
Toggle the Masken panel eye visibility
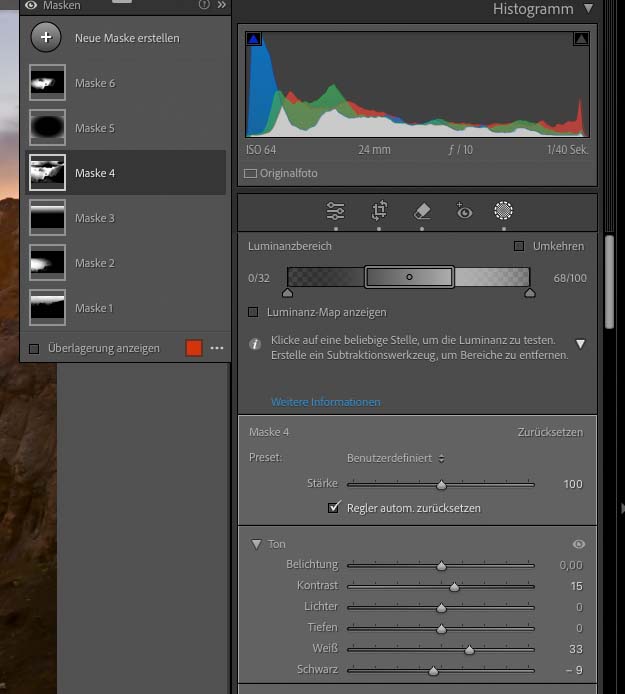(x=30, y=5)
